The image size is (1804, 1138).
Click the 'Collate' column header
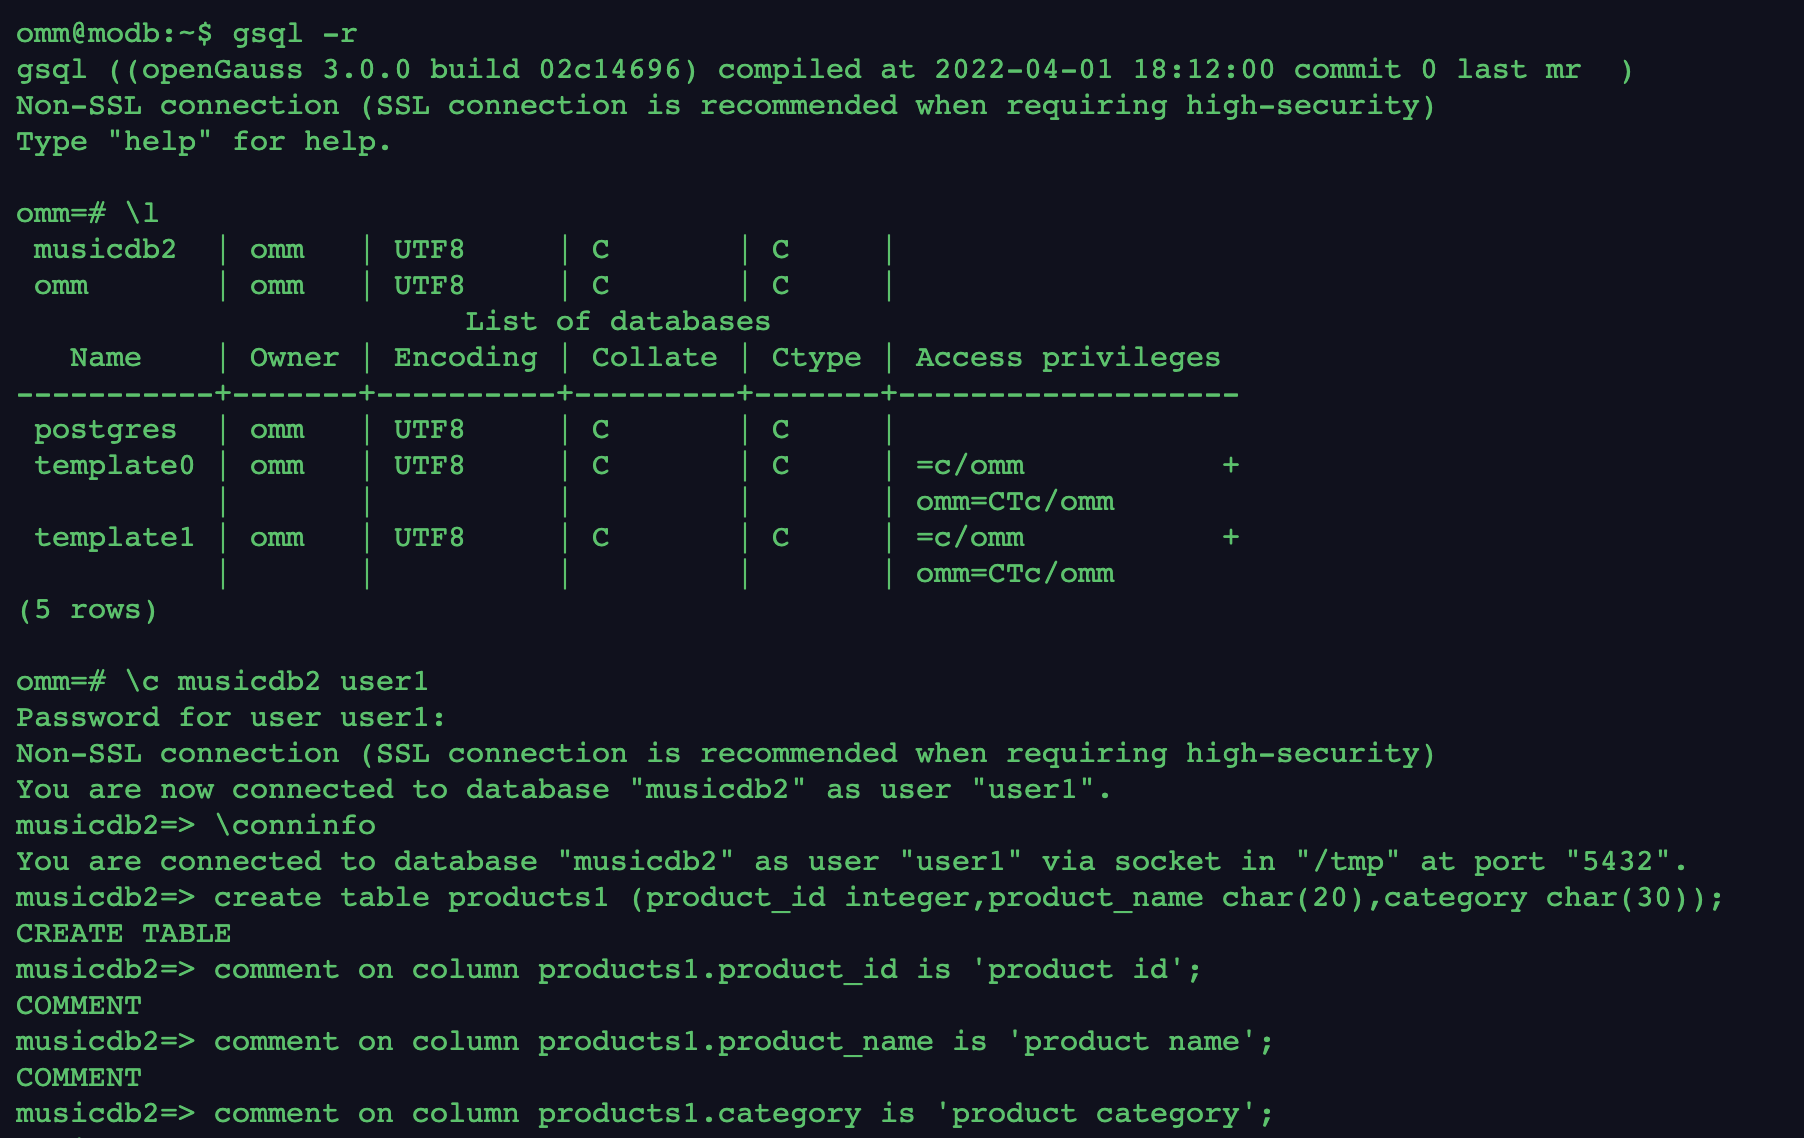point(654,358)
